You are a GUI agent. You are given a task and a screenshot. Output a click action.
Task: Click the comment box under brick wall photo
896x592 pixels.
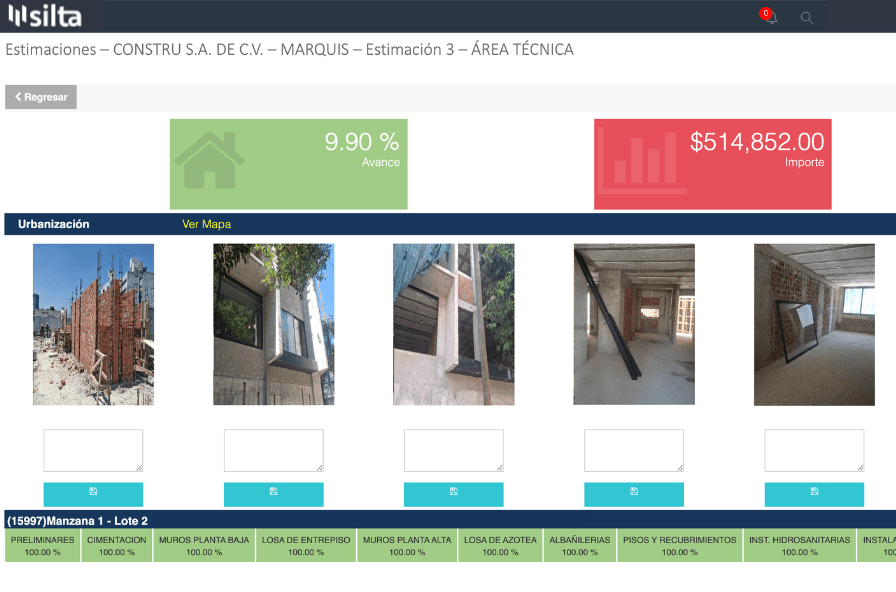point(93,450)
